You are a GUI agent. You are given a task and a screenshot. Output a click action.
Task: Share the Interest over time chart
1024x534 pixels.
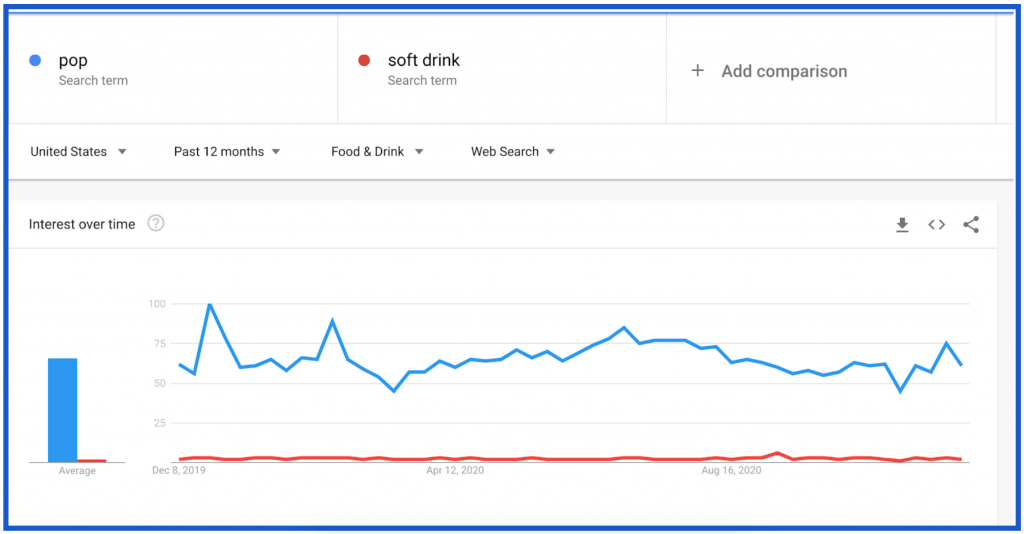coord(971,225)
